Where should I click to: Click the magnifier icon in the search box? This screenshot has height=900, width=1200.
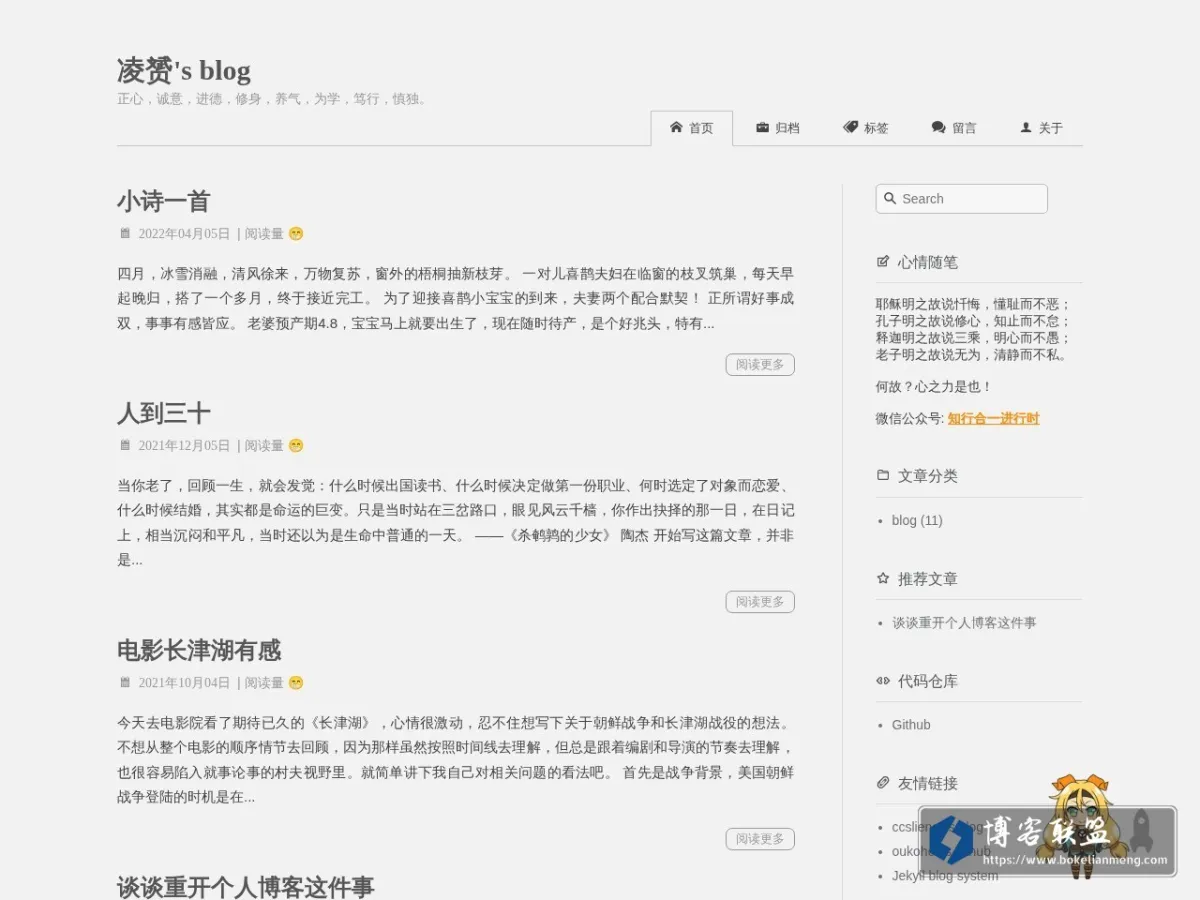pos(890,198)
